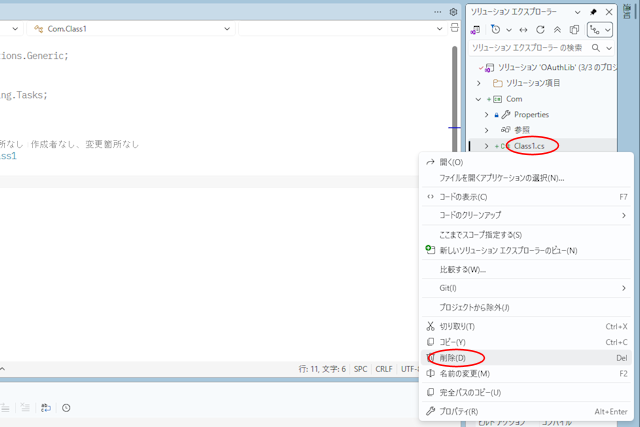Image resolution: width=640 pixels, height=427 pixels.
Task: Click the pin icon of Solution Explorer panel
Action: click(x=594, y=12)
